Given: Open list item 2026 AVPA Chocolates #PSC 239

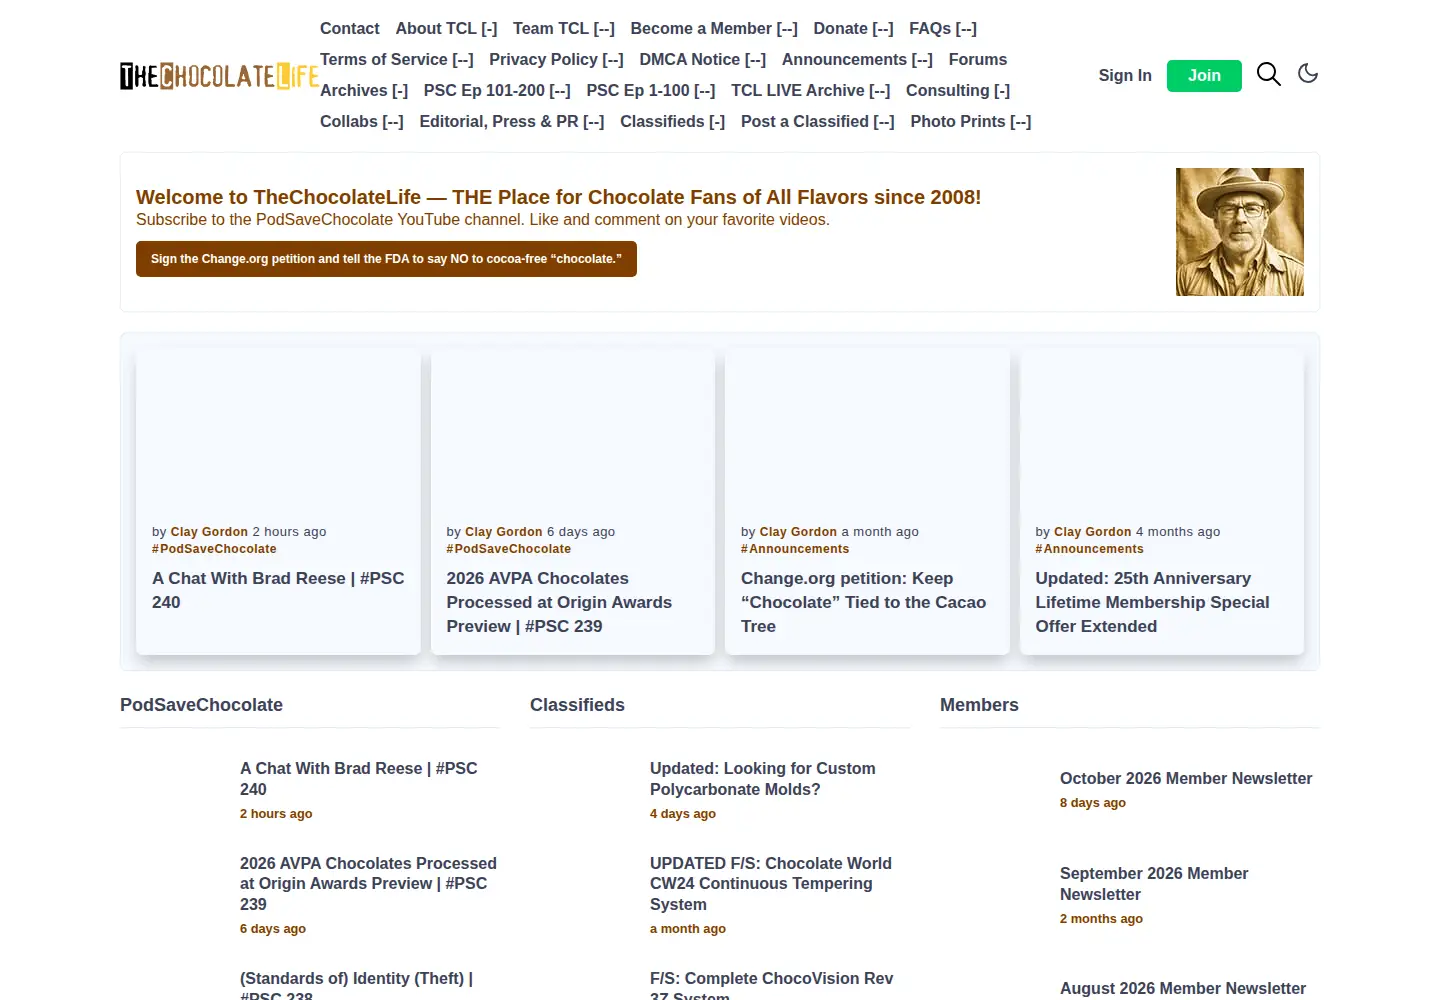Looking at the screenshot, I should tap(368, 884).
